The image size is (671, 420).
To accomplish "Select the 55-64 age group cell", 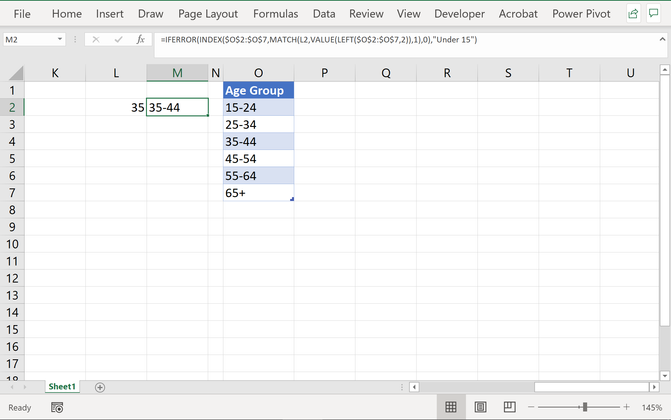I will (x=258, y=176).
